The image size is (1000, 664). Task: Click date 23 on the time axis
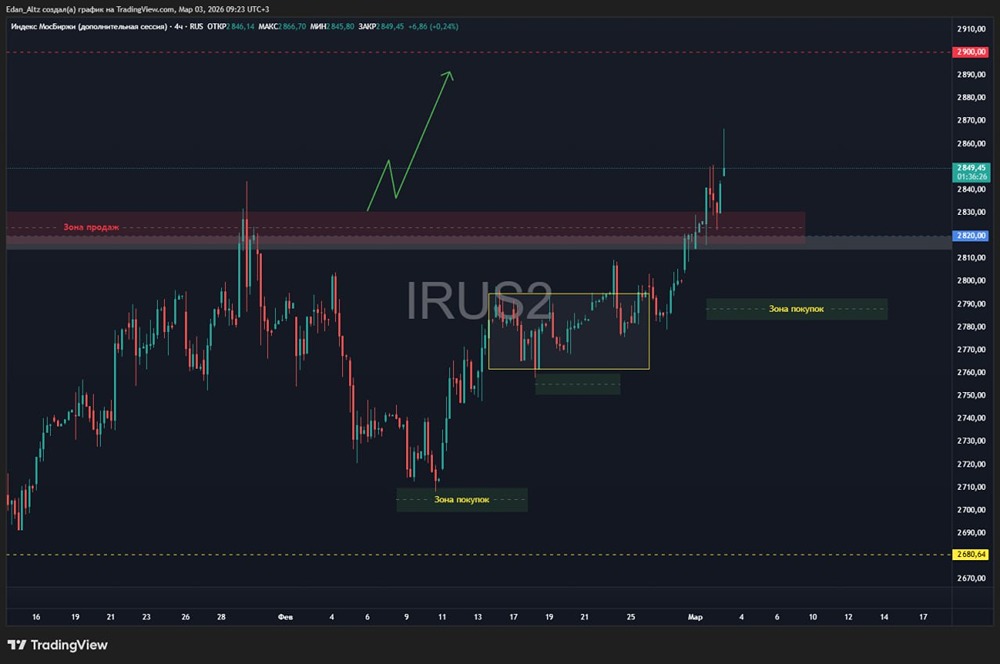[146, 617]
